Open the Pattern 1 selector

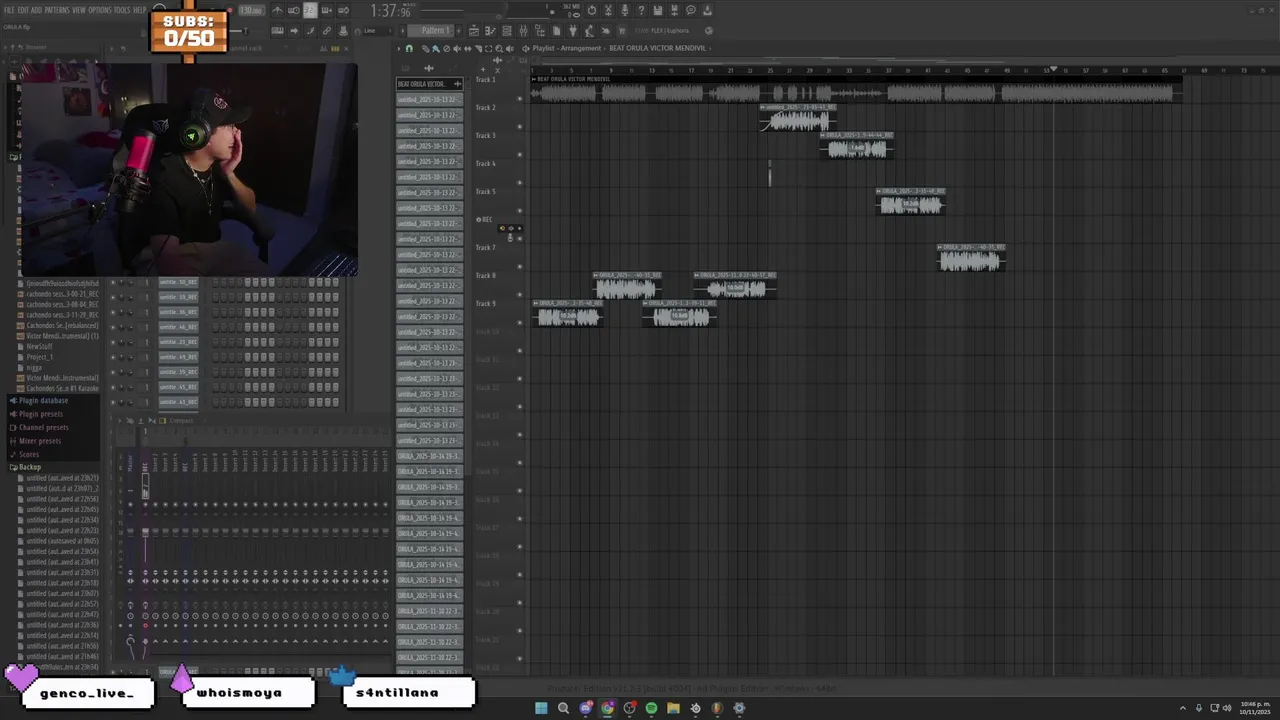click(430, 30)
